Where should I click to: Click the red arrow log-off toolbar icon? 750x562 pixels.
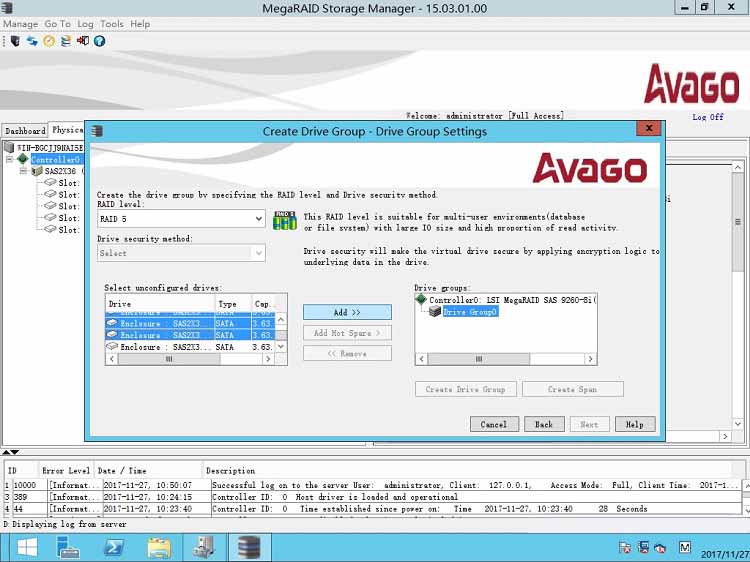pos(83,41)
